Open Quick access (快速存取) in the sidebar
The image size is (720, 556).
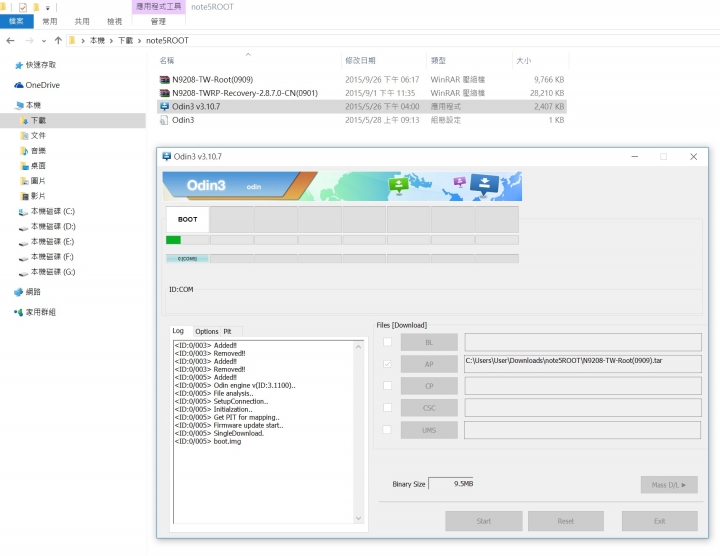pos(35,65)
